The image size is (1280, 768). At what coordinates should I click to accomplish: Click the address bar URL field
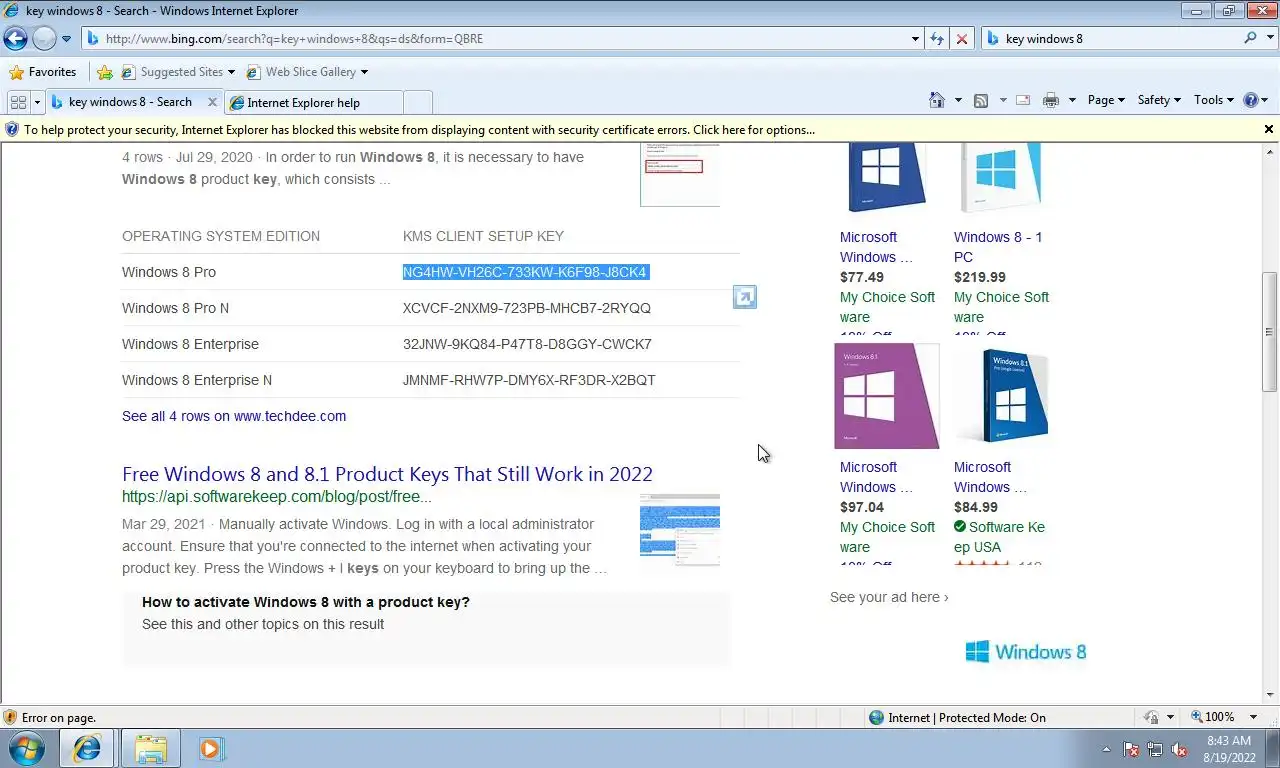coord(495,39)
